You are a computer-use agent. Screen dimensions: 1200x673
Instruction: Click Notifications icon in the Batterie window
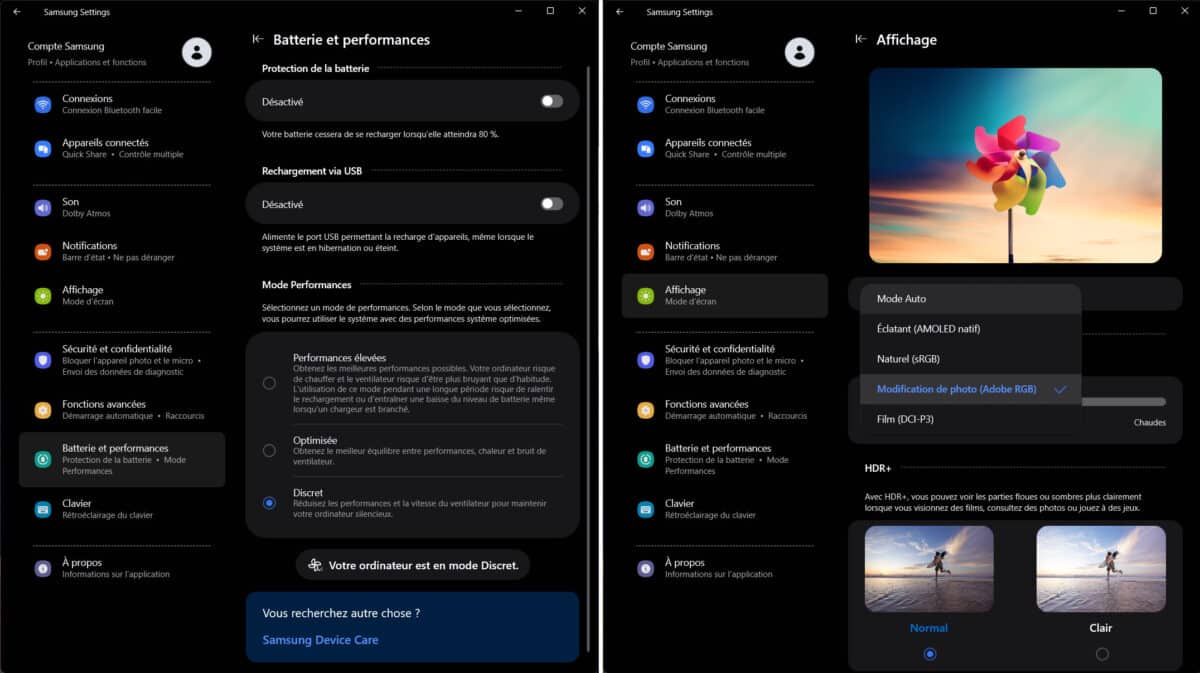click(x=43, y=251)
